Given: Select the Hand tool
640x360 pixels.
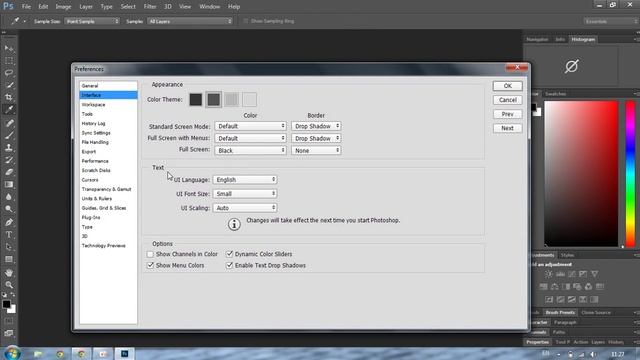Looking at the screenshot, I should pos(9,273).
